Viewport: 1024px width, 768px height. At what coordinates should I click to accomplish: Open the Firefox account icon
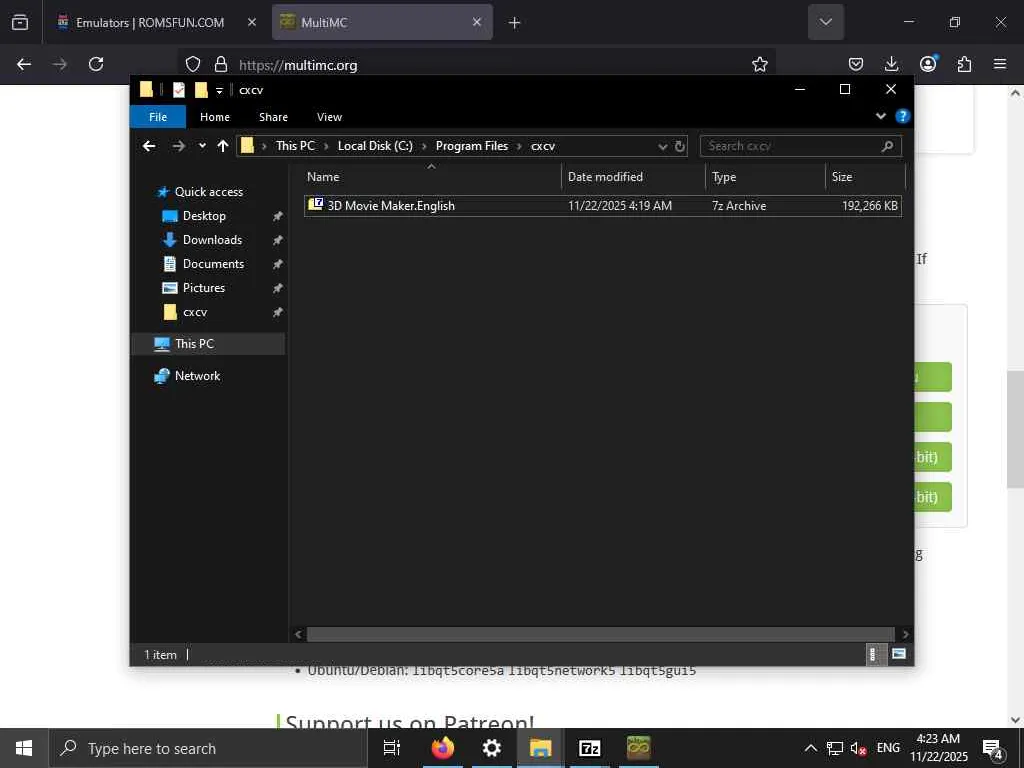coord(928,63)
